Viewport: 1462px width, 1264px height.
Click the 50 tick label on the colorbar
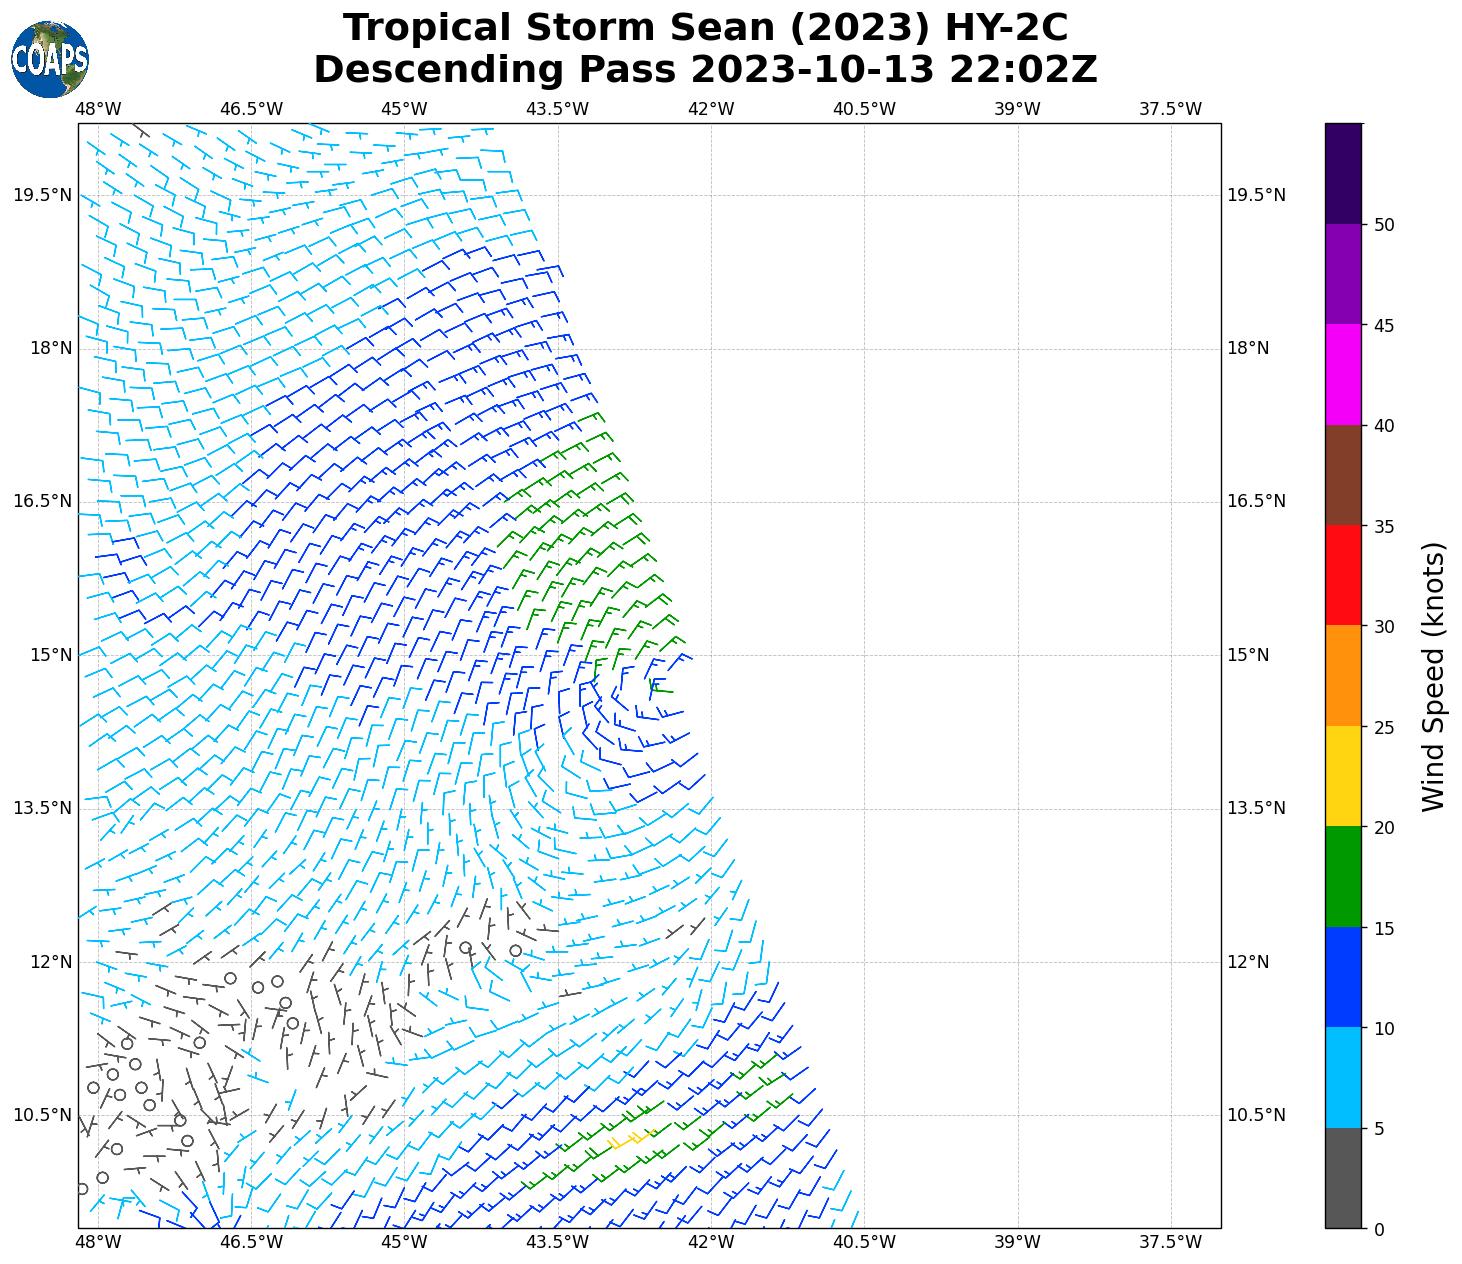[1384, 225]
